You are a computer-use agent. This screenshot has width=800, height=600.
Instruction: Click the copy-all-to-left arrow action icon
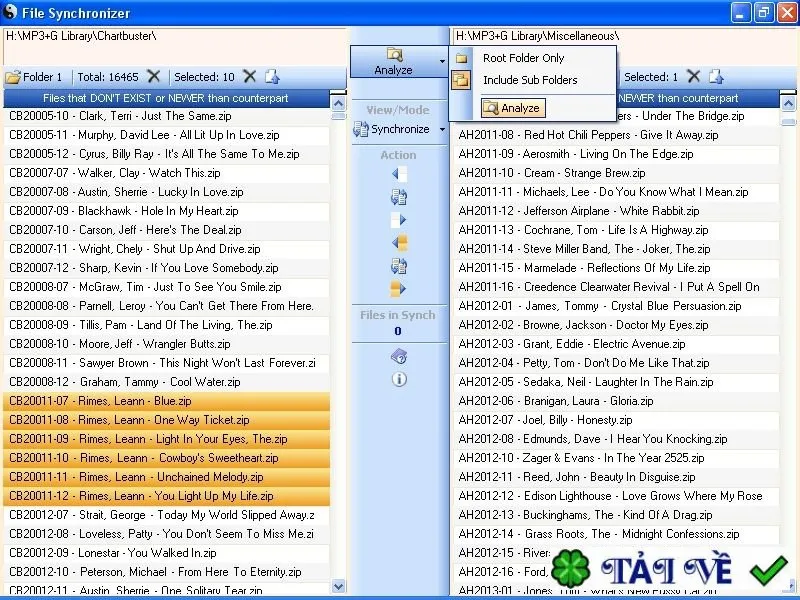(x=399, y=174)
